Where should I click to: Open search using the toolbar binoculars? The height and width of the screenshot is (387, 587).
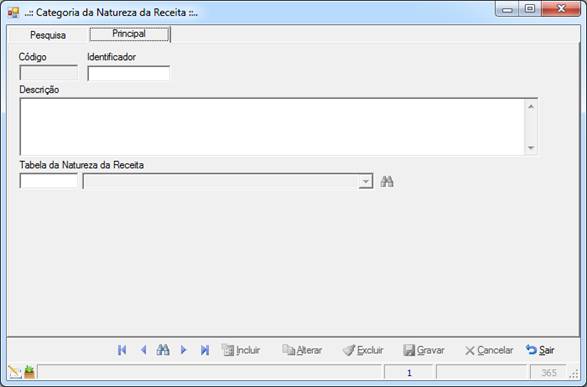pos(163,350)
